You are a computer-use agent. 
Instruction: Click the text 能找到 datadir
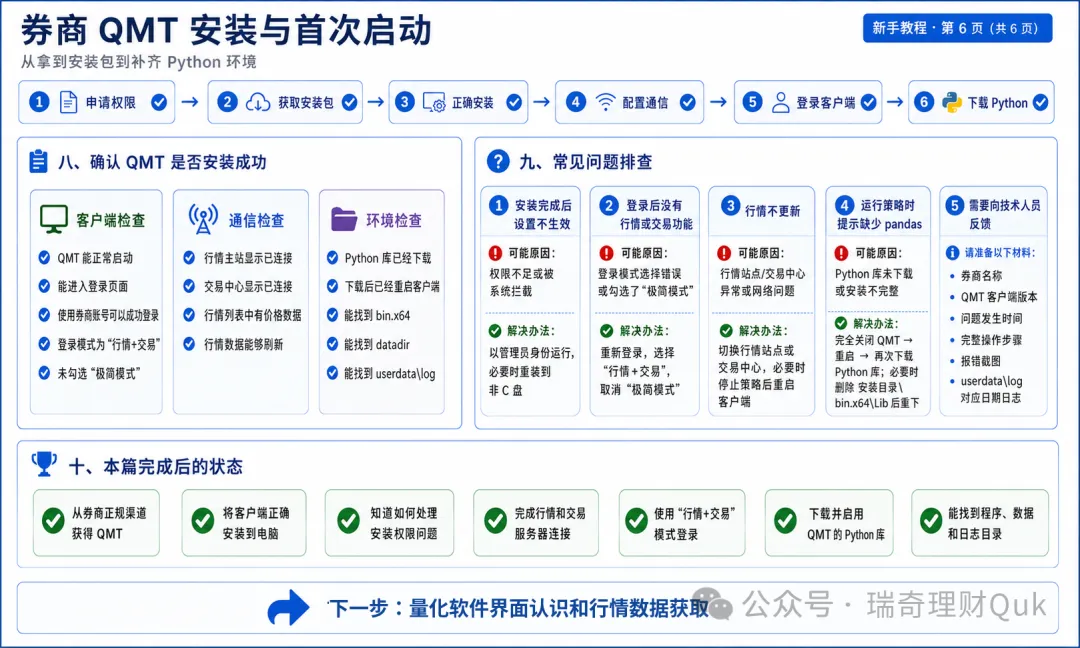tap(377, 344)
